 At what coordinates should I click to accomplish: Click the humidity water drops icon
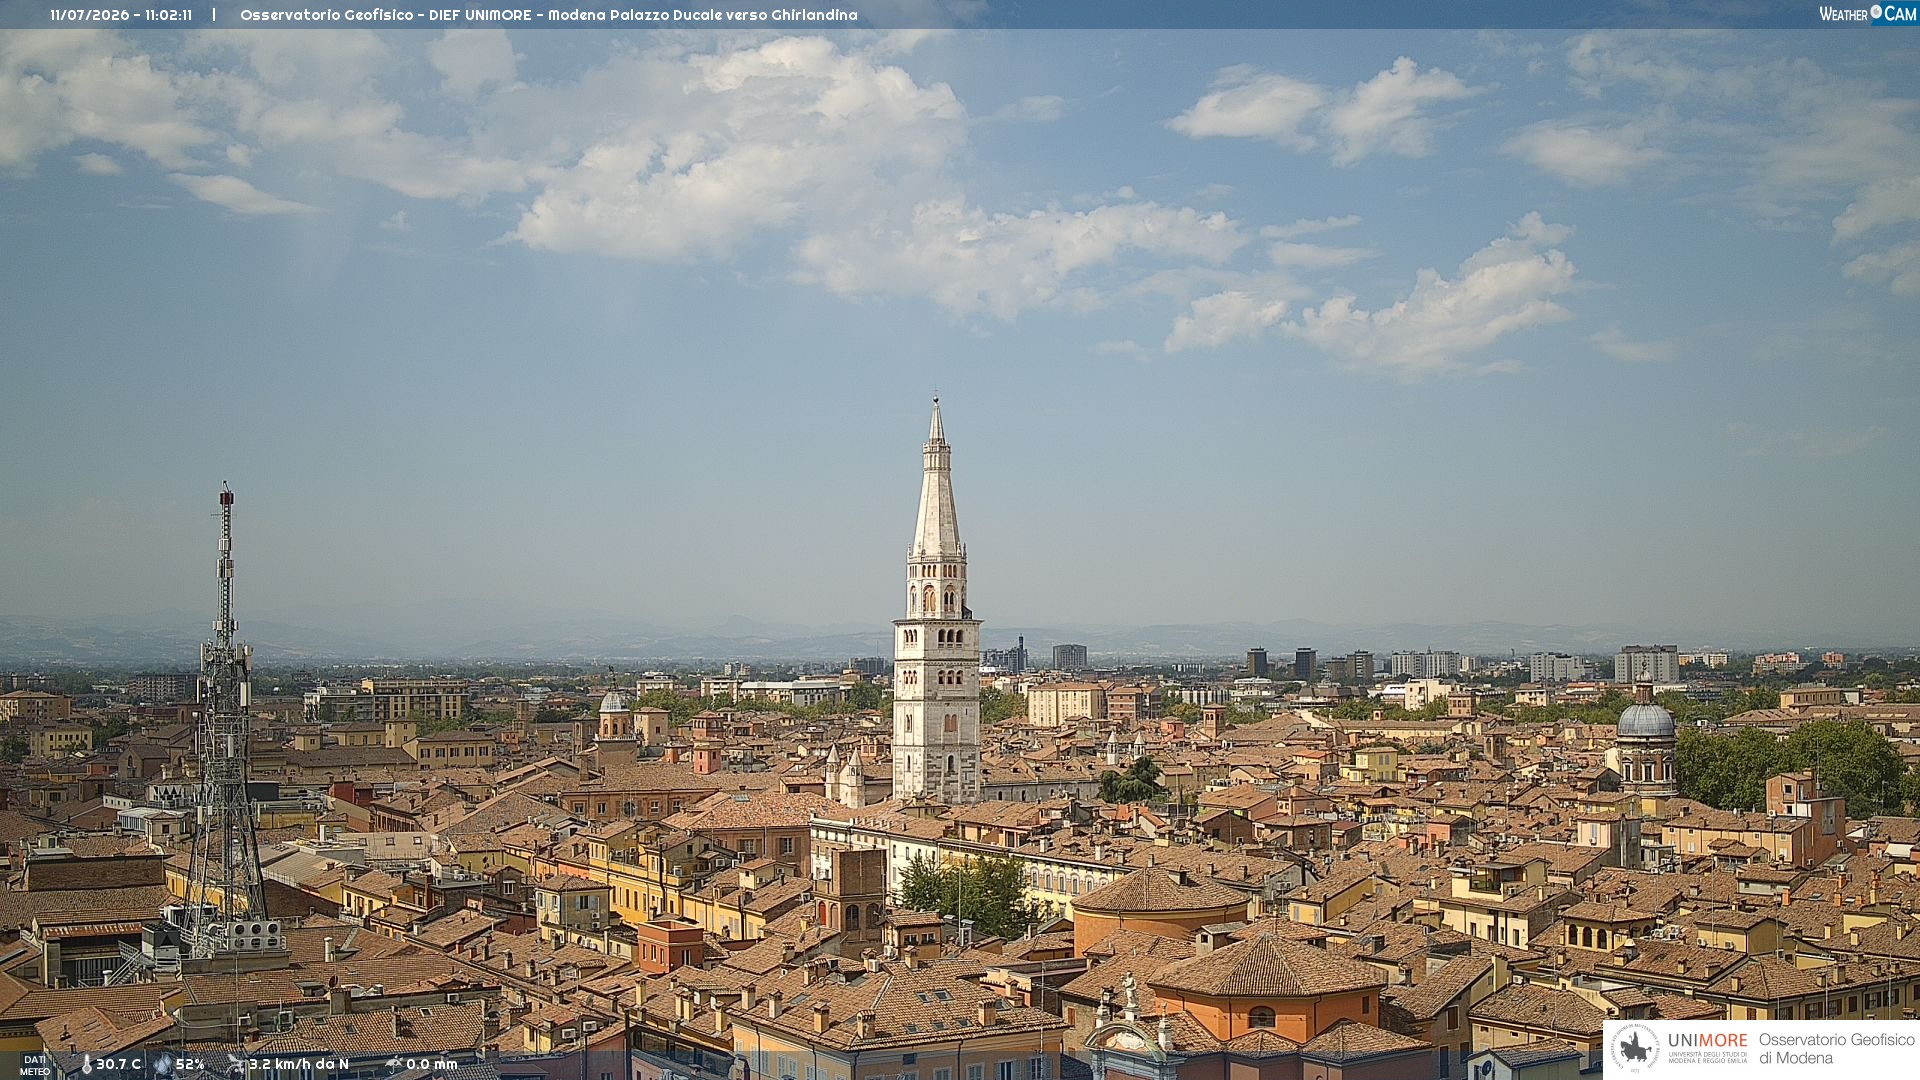pos(162,1065)
